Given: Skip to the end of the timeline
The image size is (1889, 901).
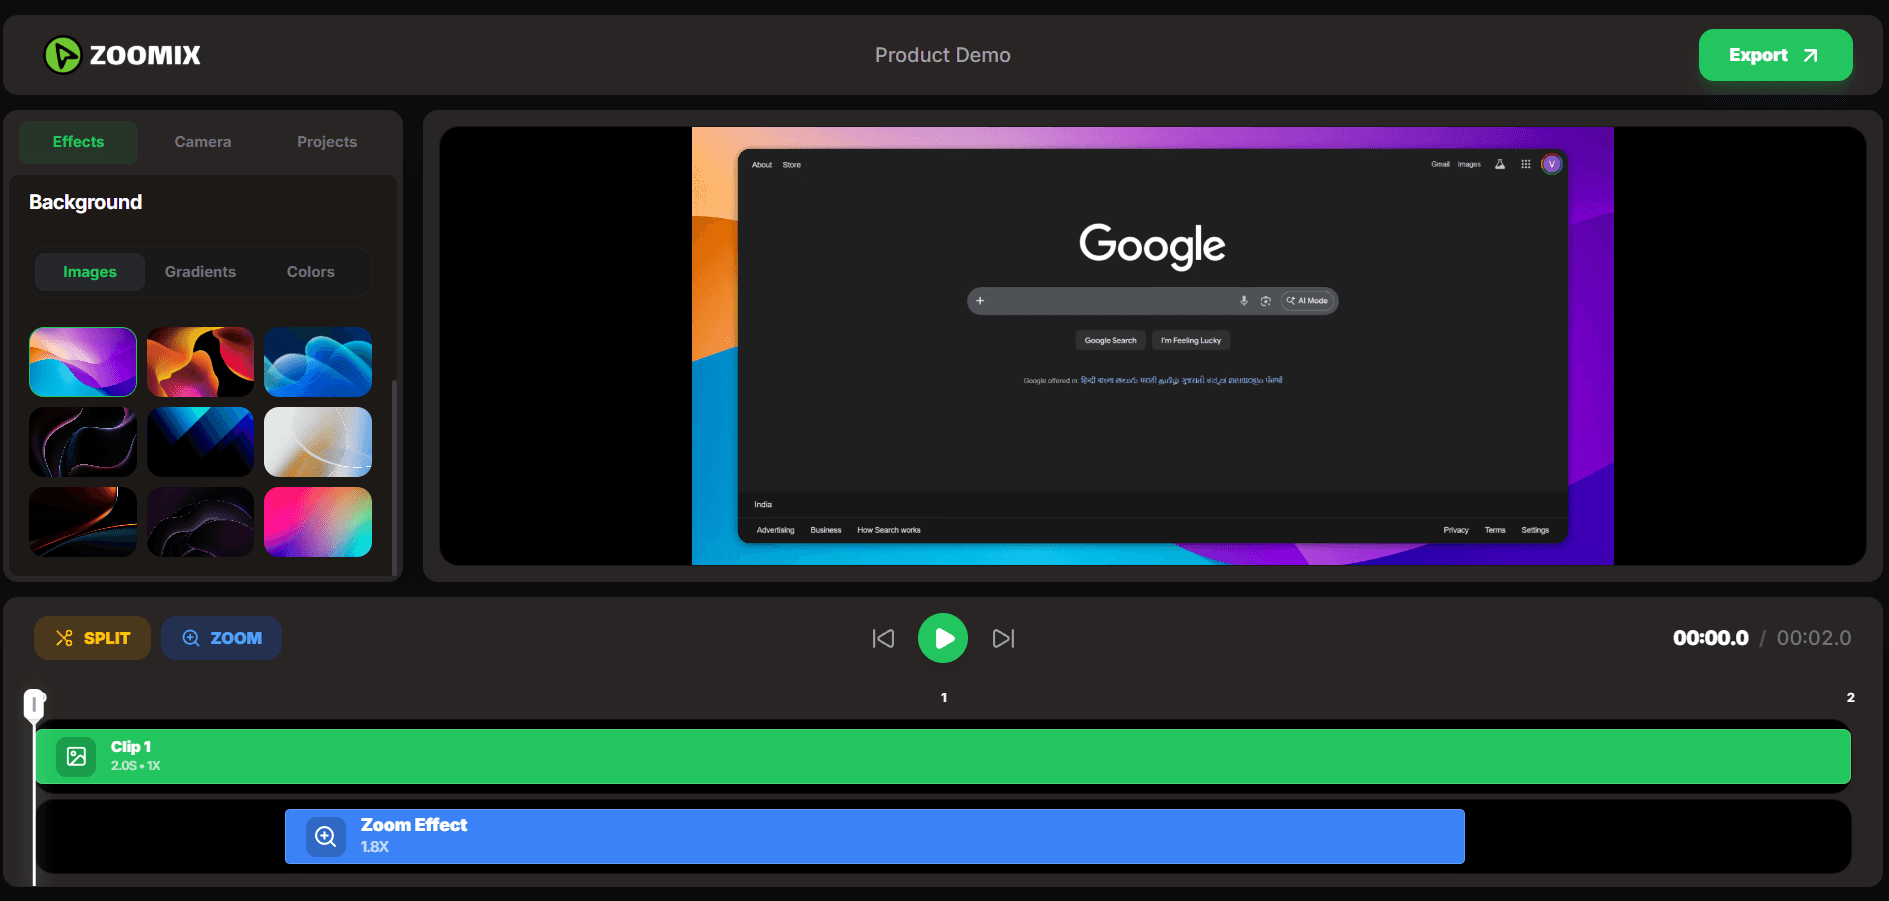Looking at the screenshot, I should tap(1003, 638).
